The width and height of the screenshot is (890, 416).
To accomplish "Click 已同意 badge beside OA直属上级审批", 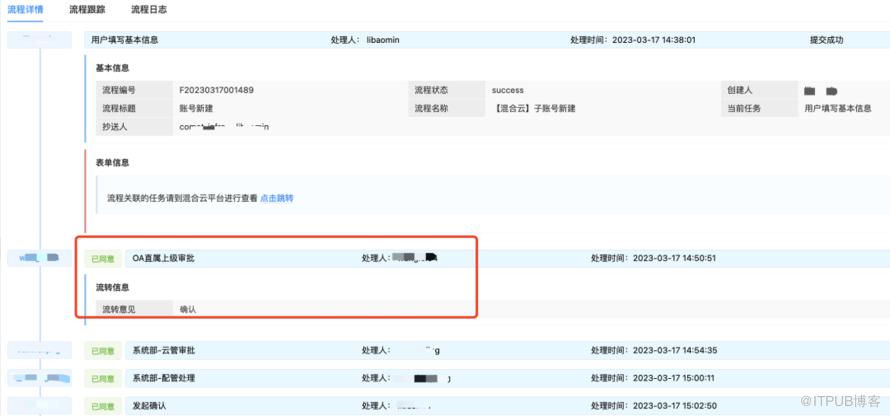I will [x=102, y=259].
